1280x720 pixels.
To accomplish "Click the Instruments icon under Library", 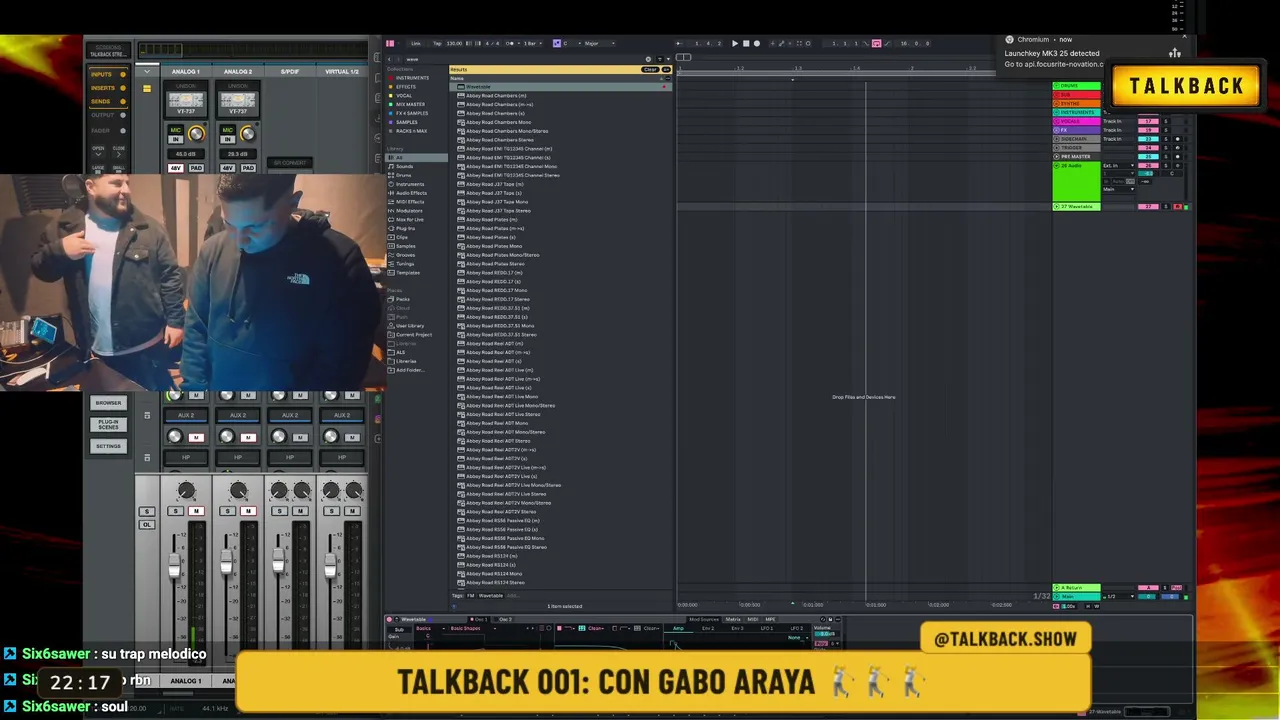I will [391, 184].
